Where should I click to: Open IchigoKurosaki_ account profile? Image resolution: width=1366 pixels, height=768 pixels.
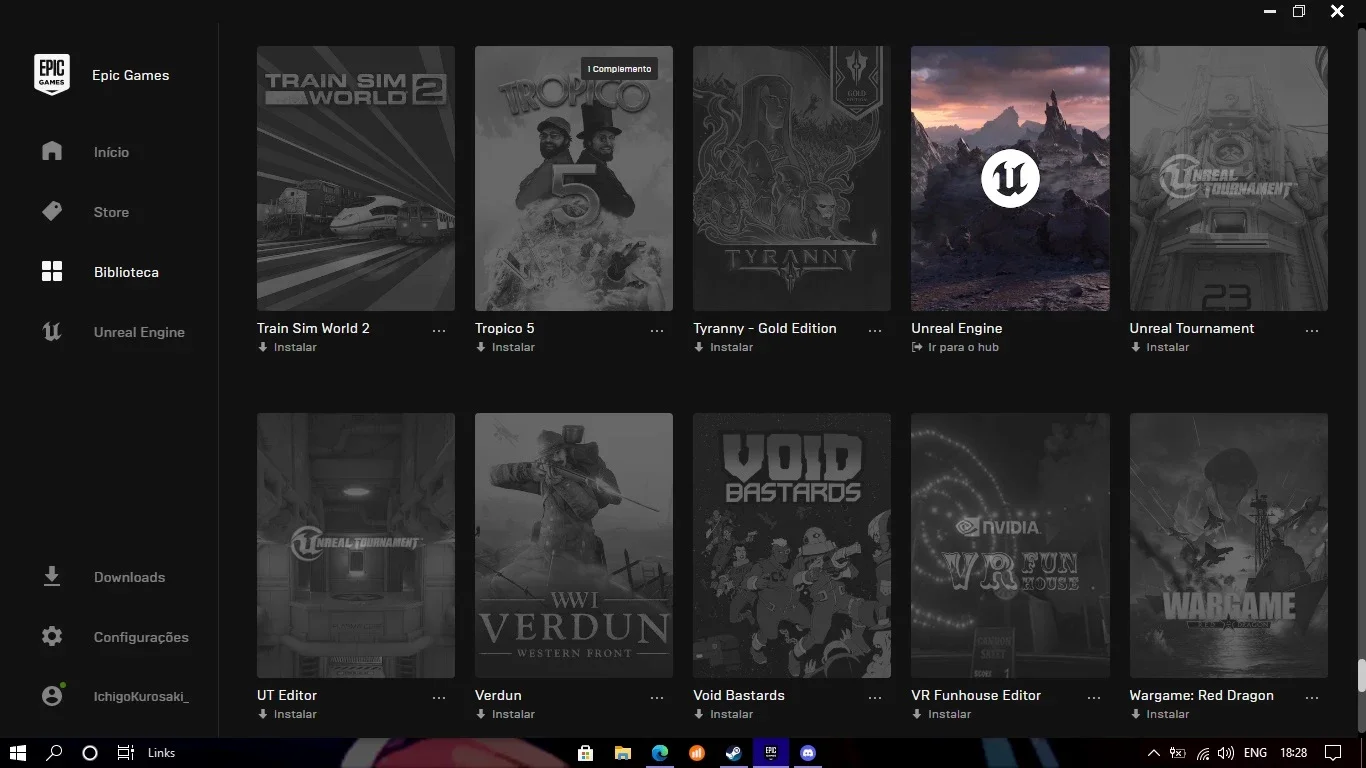click(x=141, y=696)
